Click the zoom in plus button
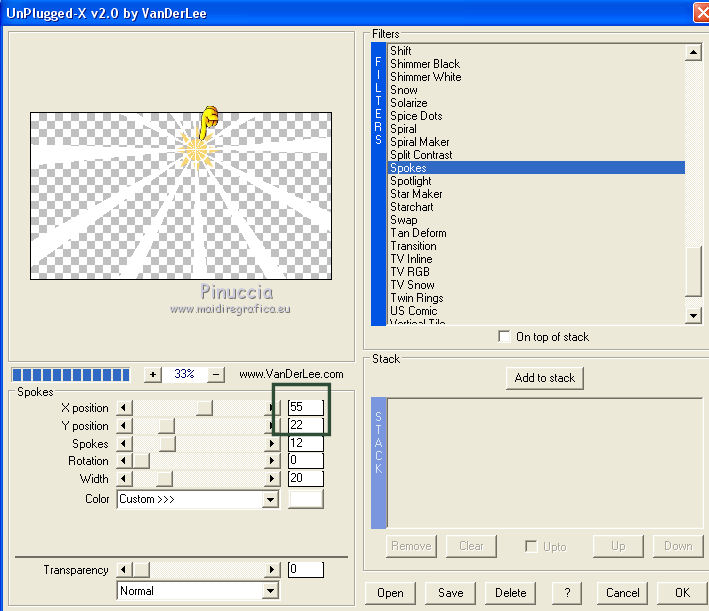709x611 pixels. [x=152, y=374]
